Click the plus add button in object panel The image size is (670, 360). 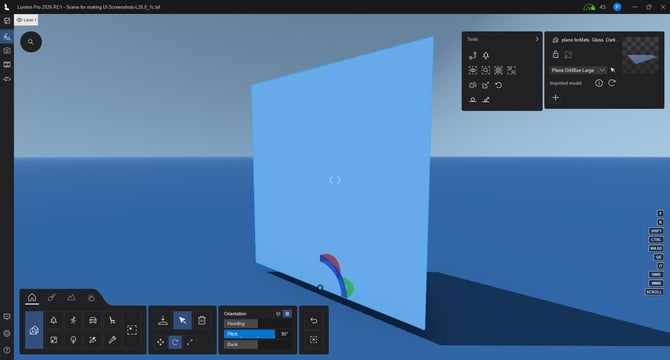coord(555,98)
